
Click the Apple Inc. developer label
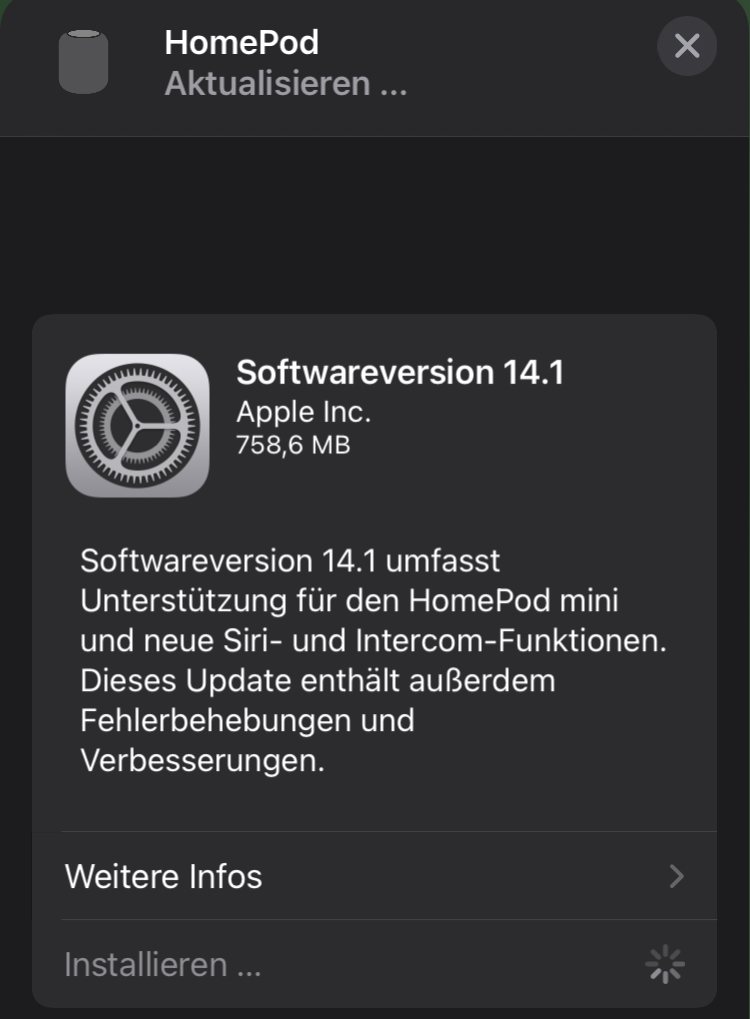pos(304,412)
